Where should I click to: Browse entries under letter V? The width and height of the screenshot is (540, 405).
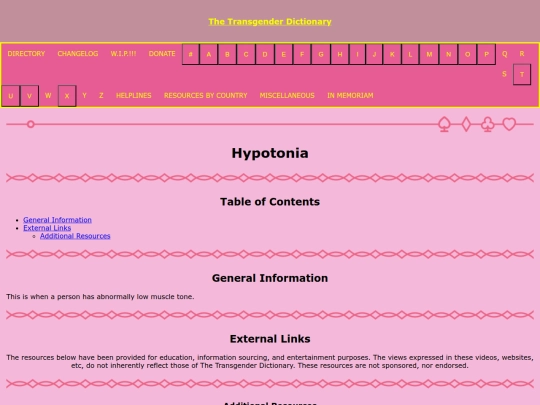29,96
